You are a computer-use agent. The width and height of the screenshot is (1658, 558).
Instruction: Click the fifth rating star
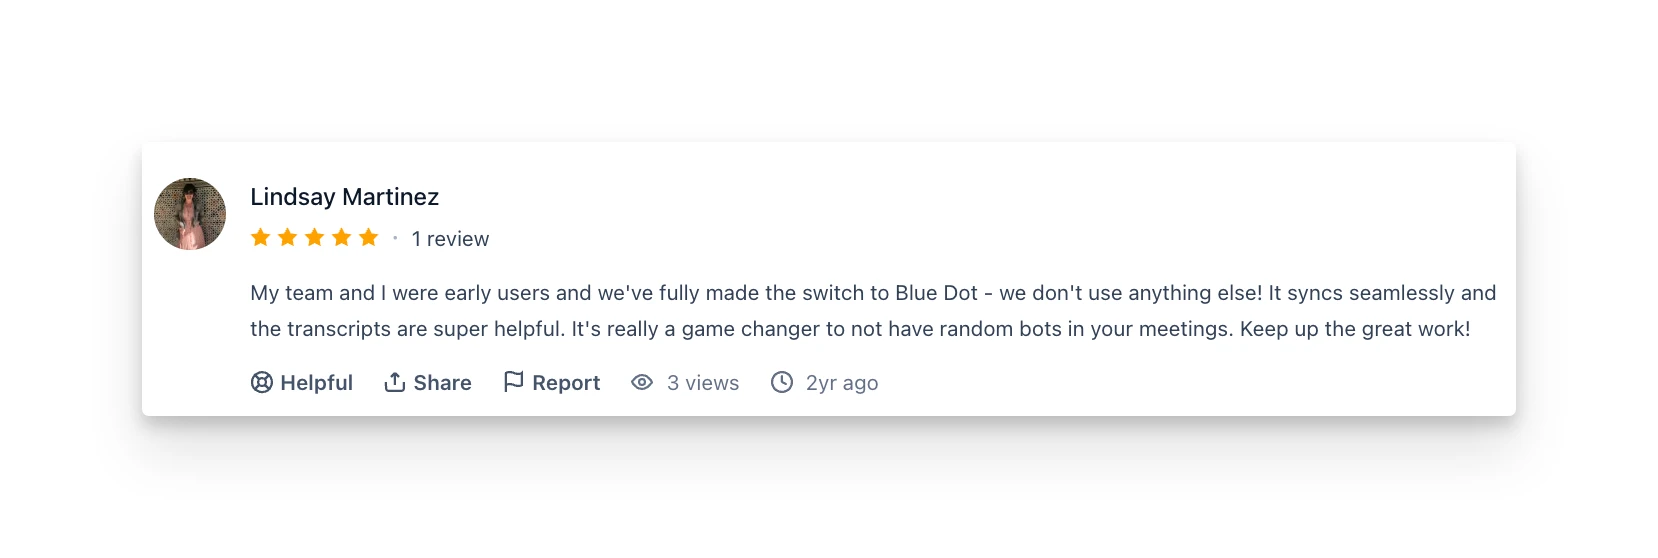pos(369,238)
